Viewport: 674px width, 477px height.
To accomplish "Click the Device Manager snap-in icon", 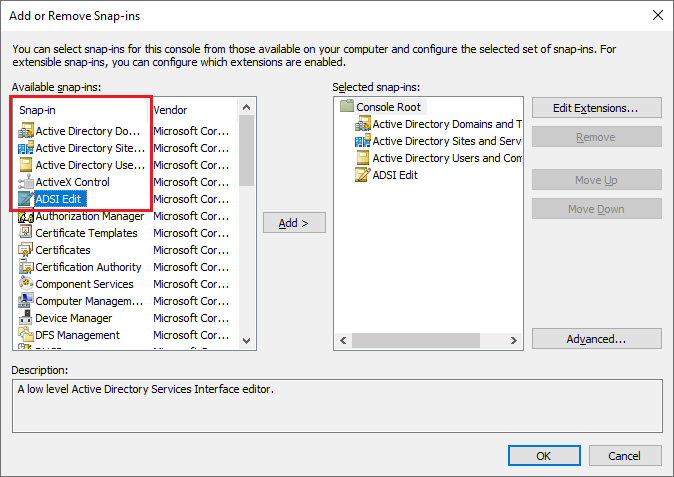I will click(26, 318).
